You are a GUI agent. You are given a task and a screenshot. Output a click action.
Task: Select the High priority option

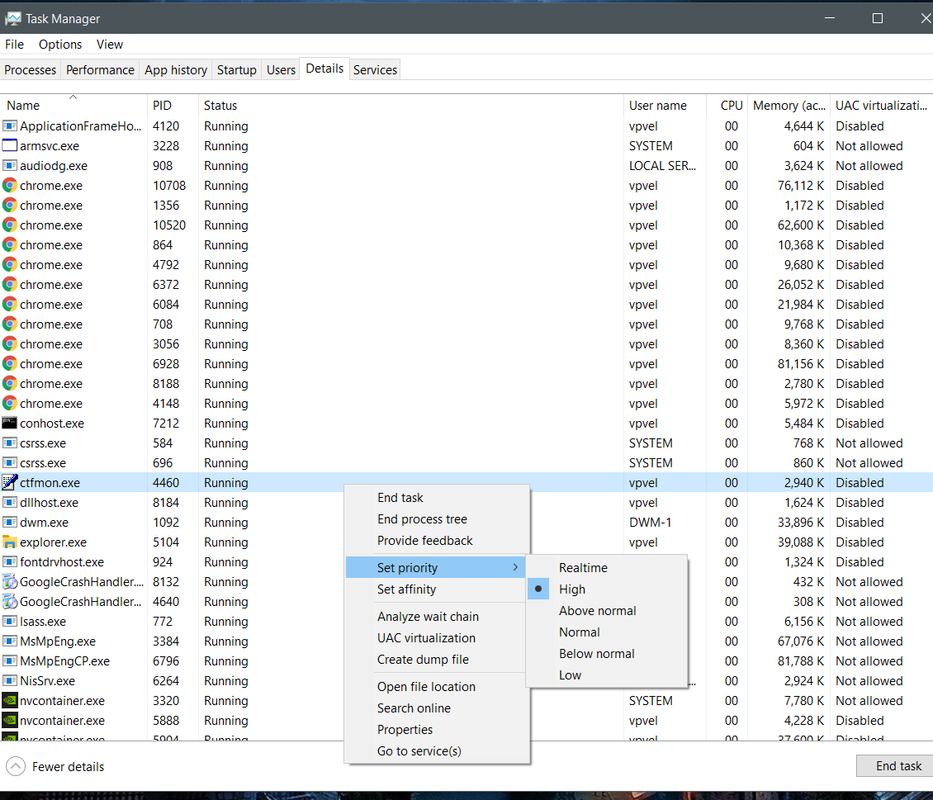pyautogui.click(x=607, y=589)
